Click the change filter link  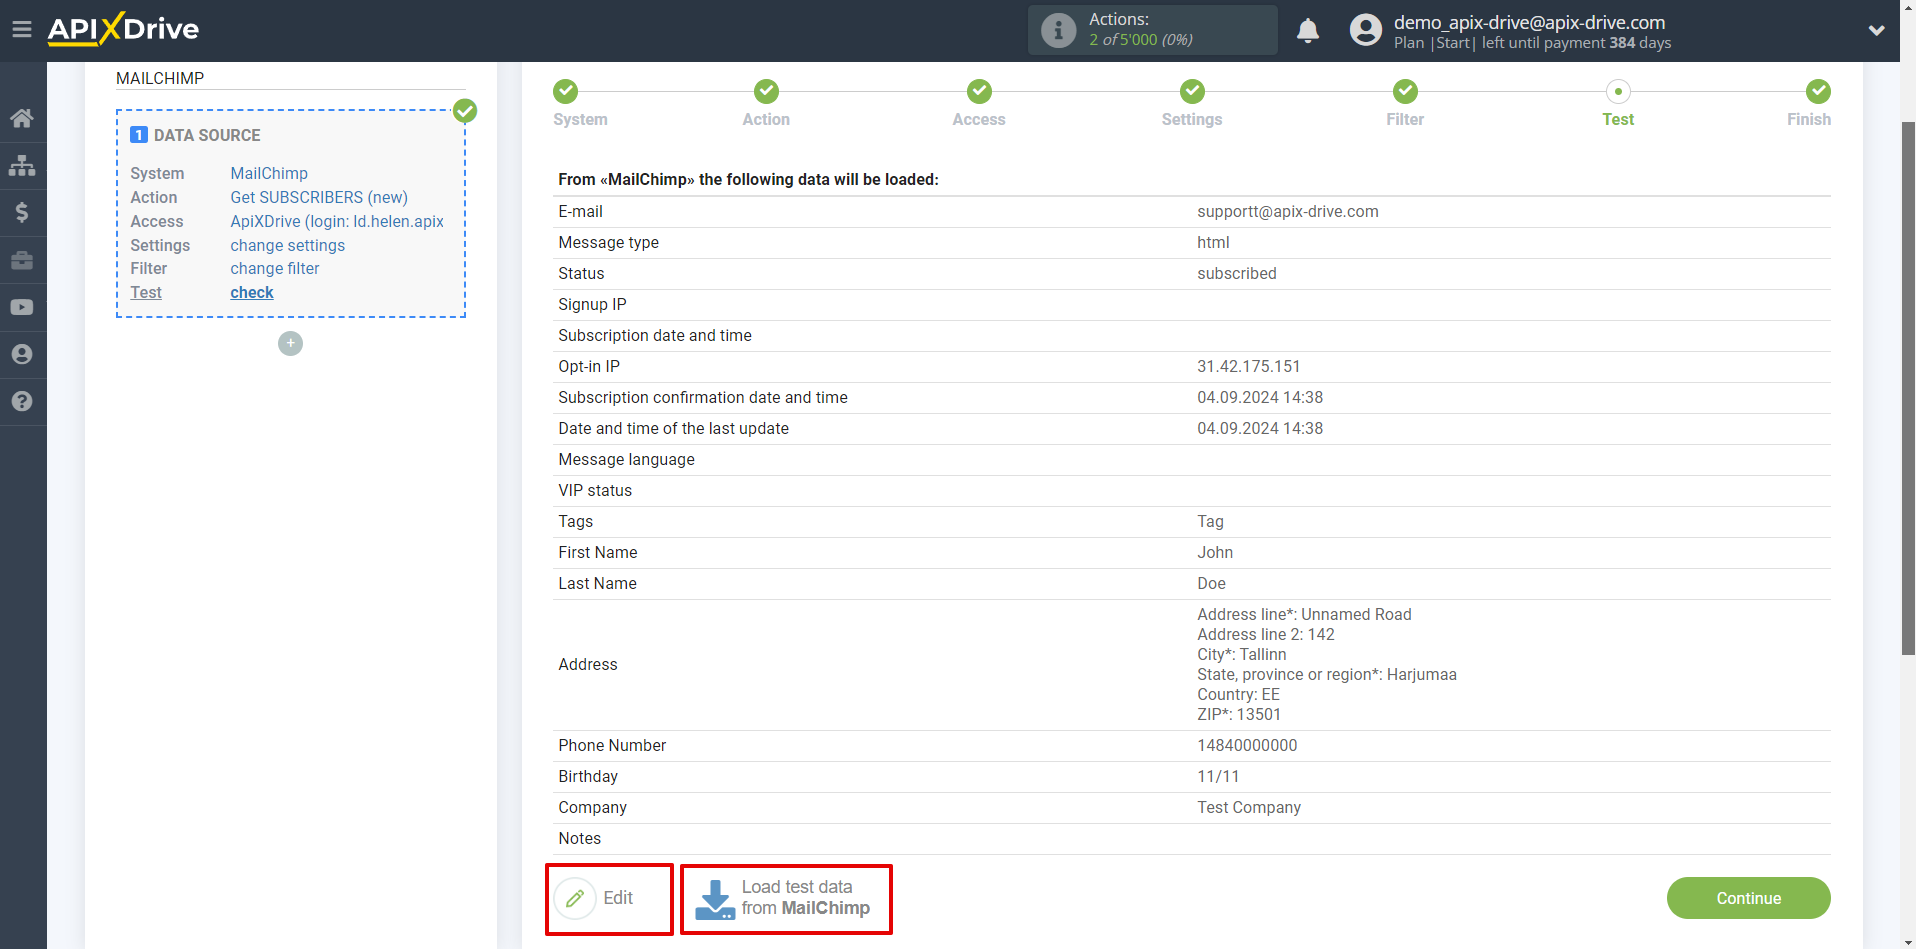point(275,268)
